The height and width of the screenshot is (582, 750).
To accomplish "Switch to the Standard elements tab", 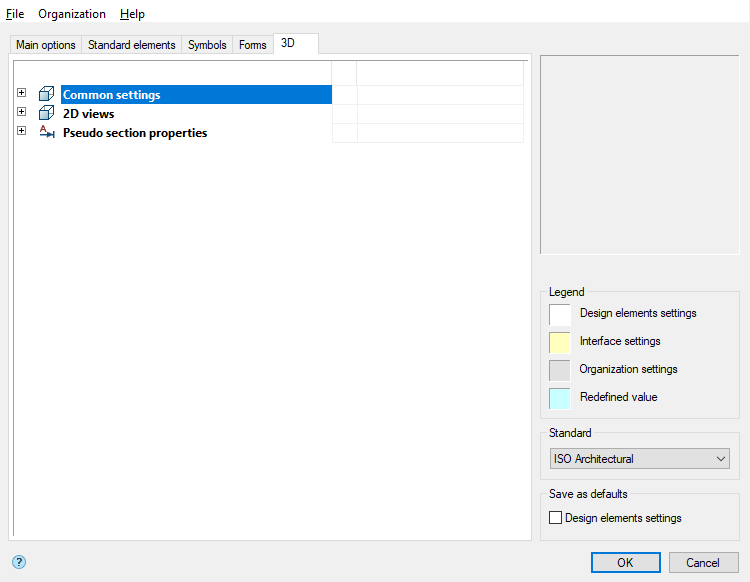I will [132, 45].
